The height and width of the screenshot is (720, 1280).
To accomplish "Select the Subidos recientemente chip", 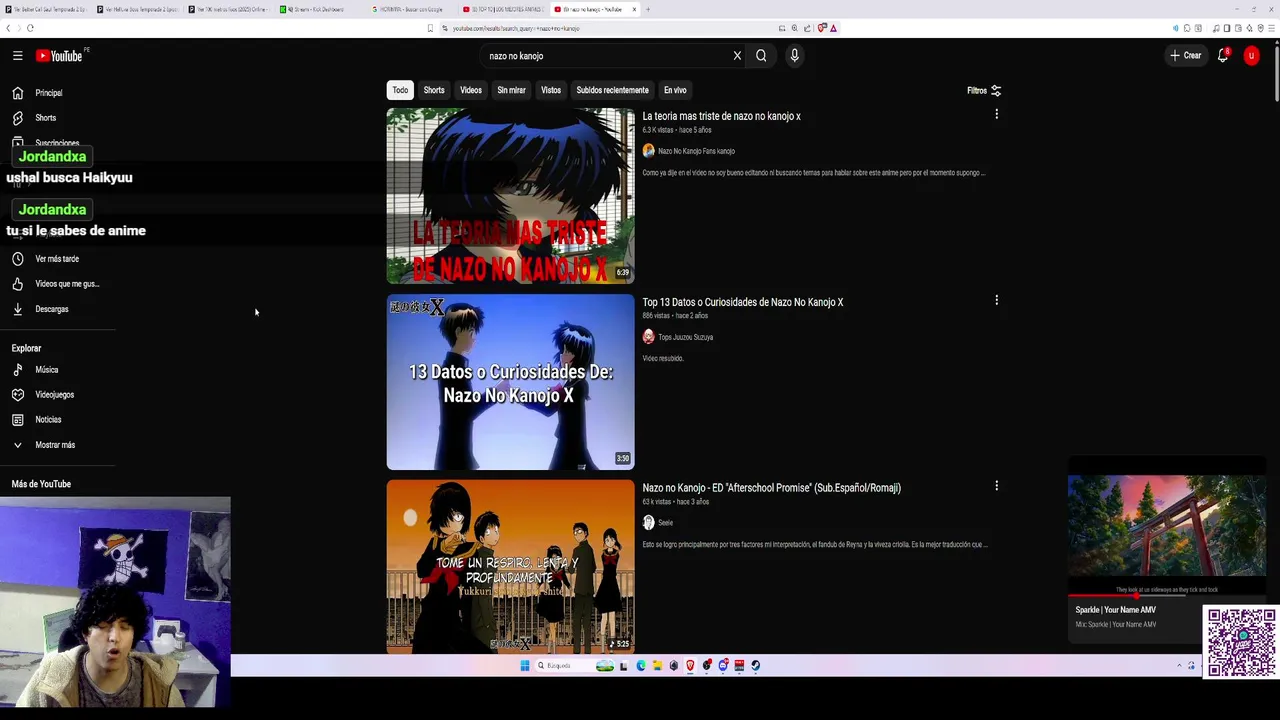I will [612, 90].
